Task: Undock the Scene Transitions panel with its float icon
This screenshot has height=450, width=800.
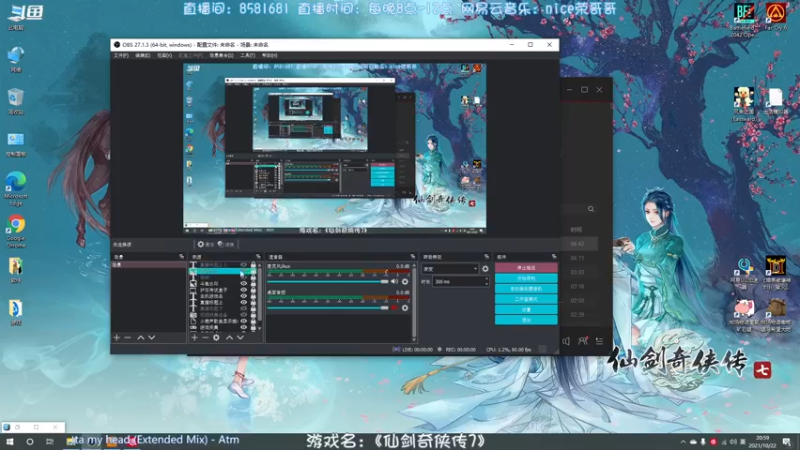Action: point(486,257)
